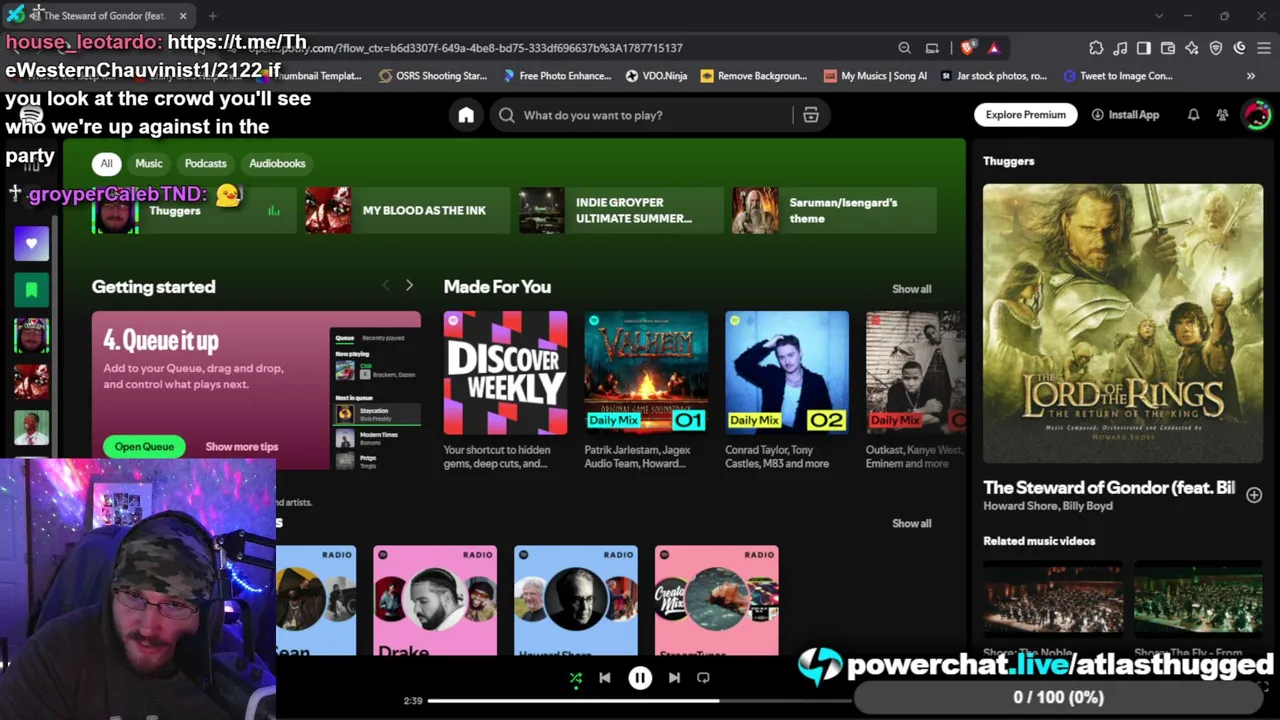The width and height of the screenshot is (1280, 720).
Task: Show the browser sidebar panel
Action: (x=1144, y=48)
